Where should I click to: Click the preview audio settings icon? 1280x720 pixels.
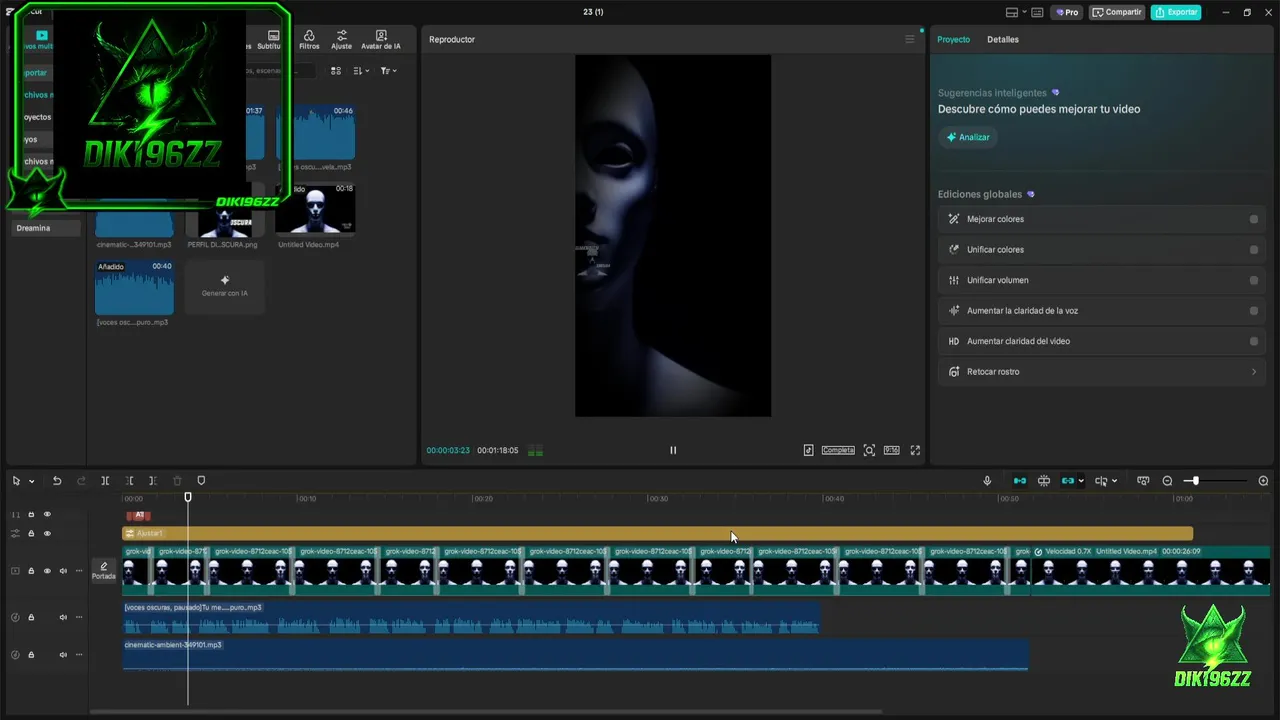tap(808, 450)
